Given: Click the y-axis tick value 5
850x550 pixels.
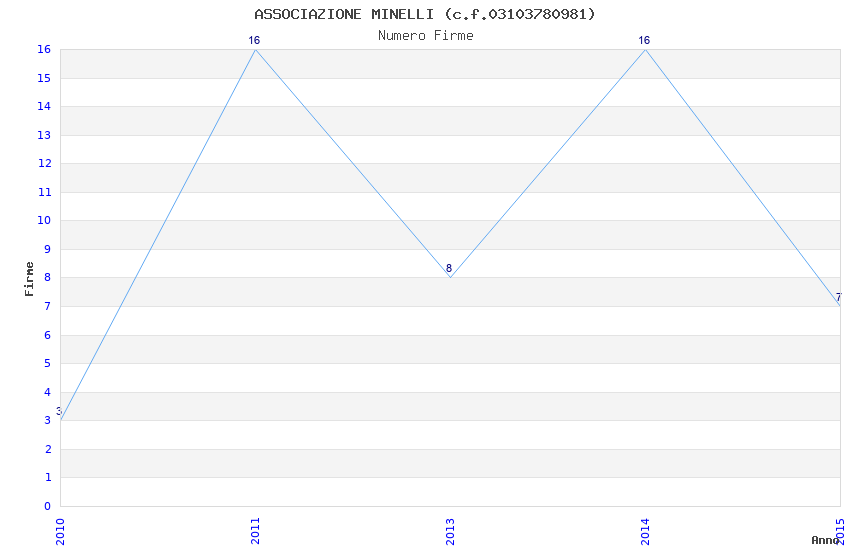Looking at the screenshot, I should 48,364.
